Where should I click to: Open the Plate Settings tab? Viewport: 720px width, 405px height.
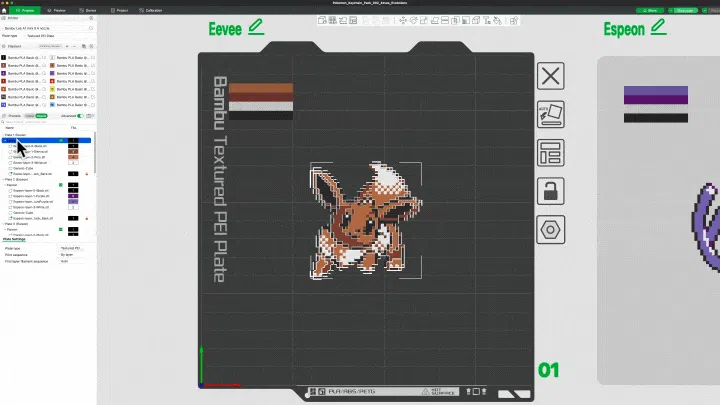[x=14, y=239]
